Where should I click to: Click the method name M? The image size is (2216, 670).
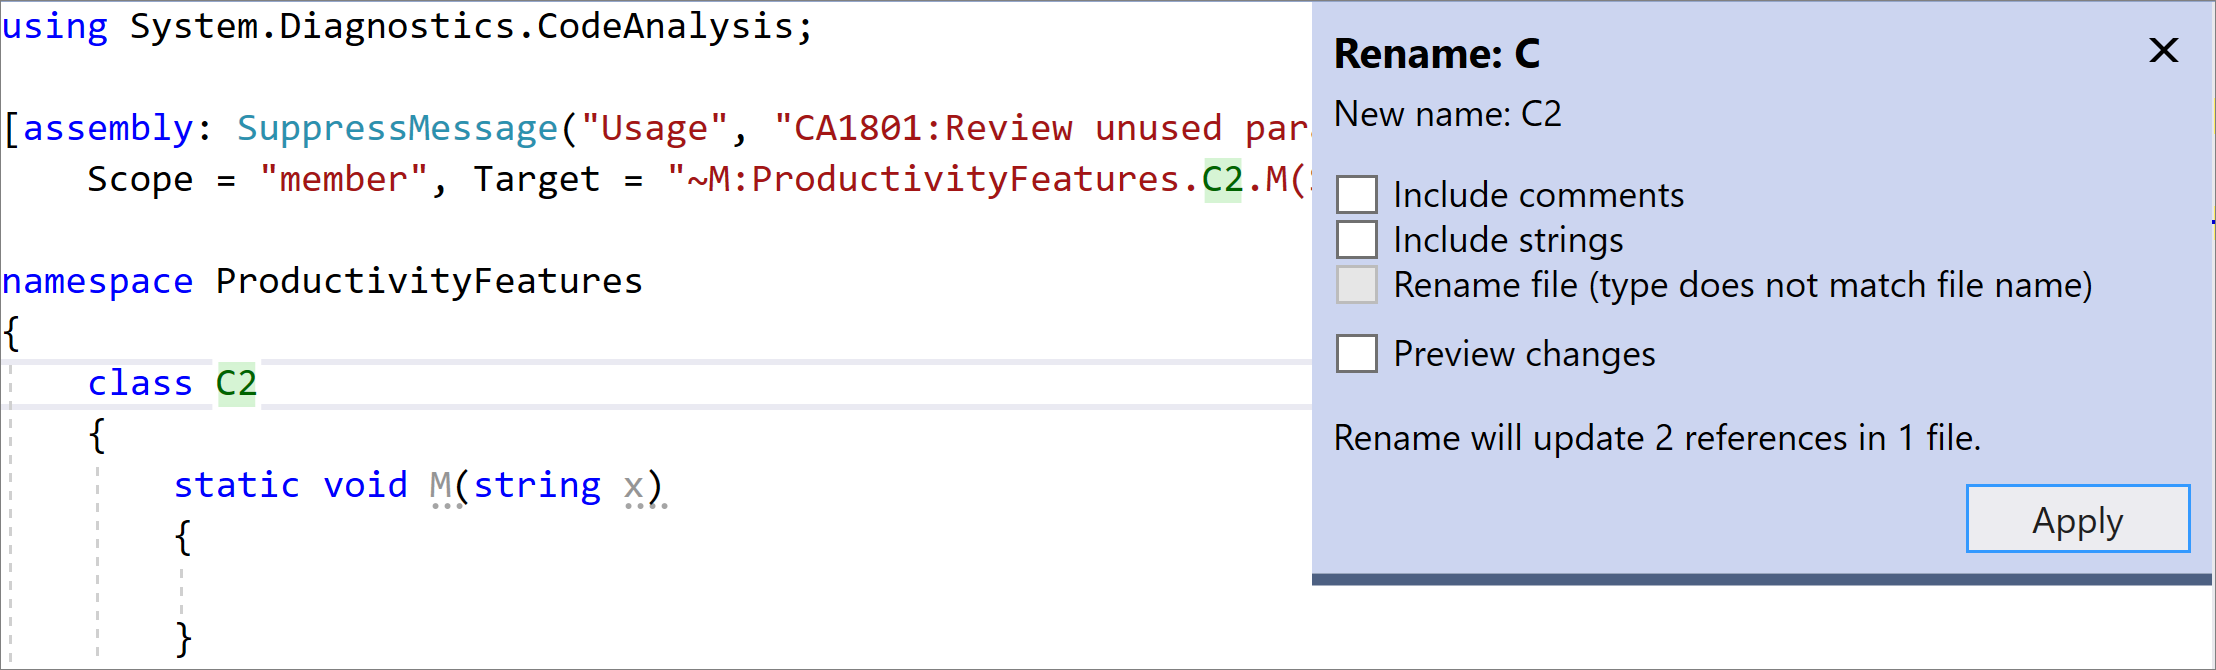click(x=440, y=485)
